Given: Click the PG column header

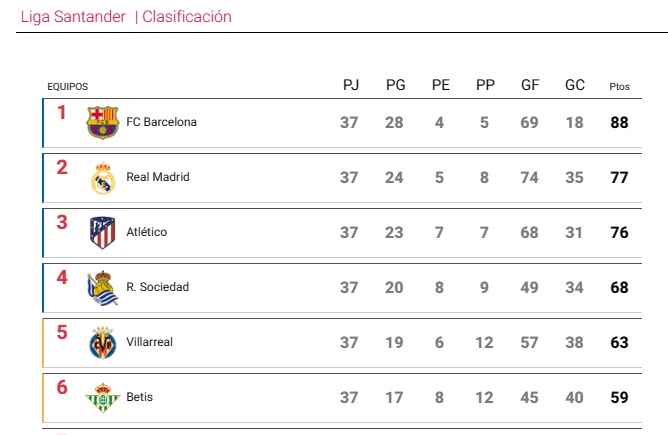Looking at the screenshot, I should click(396, 85).
